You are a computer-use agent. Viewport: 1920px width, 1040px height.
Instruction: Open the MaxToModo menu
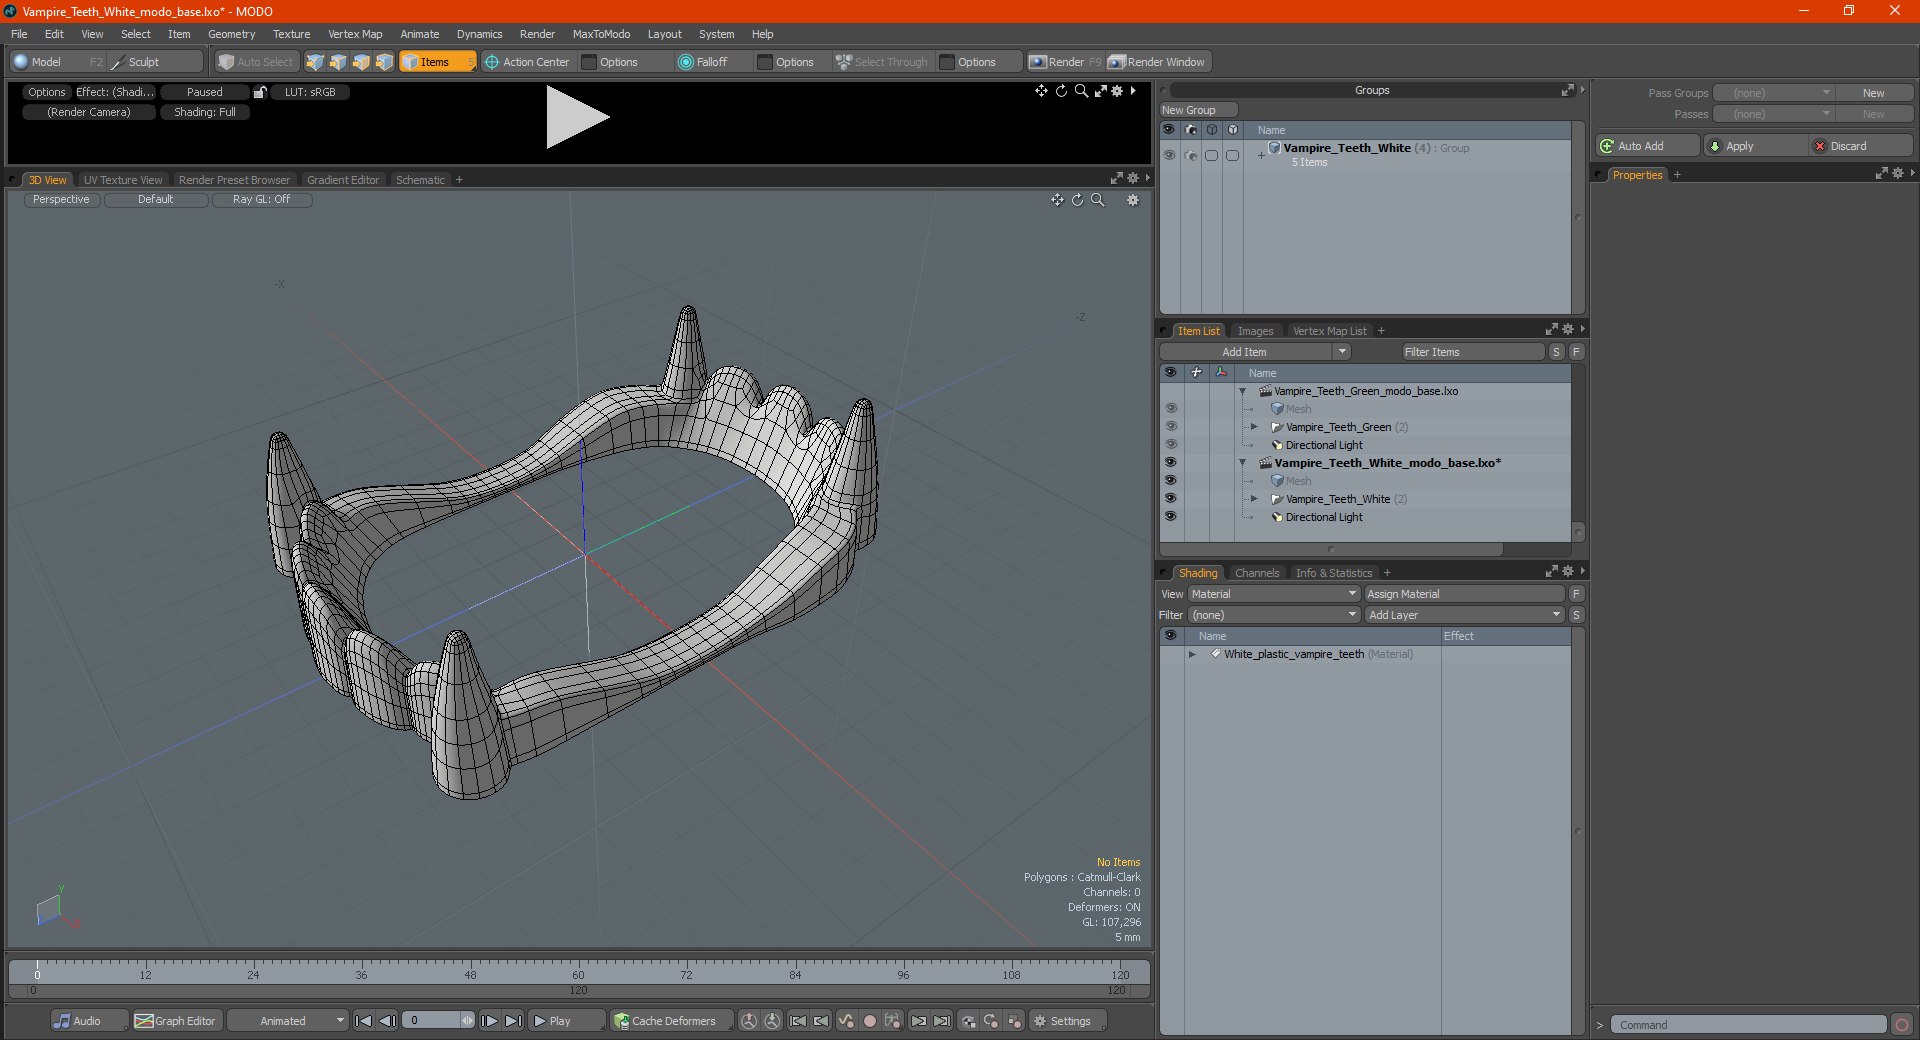[x=601, y=34]
